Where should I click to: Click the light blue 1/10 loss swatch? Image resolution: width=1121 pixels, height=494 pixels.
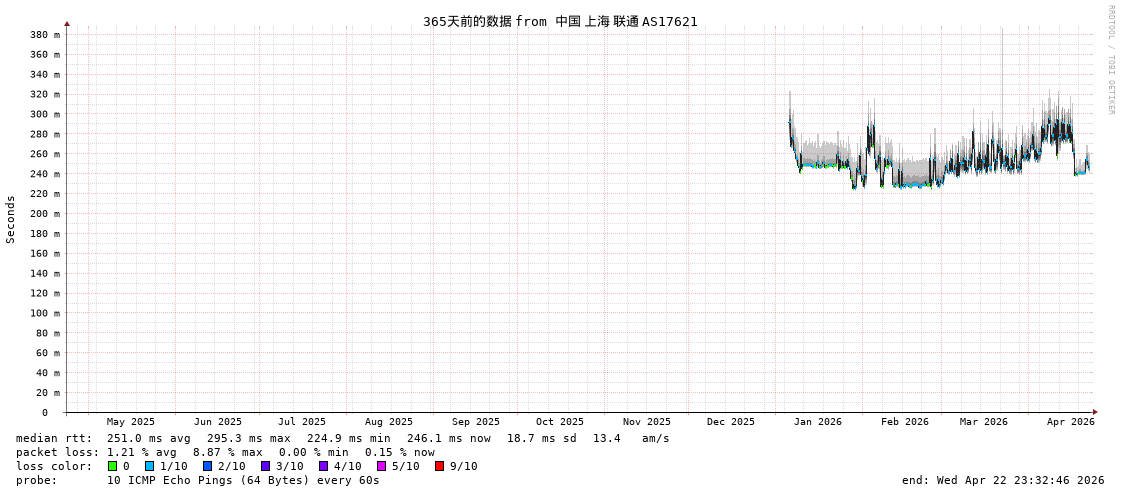coord(149,466)
